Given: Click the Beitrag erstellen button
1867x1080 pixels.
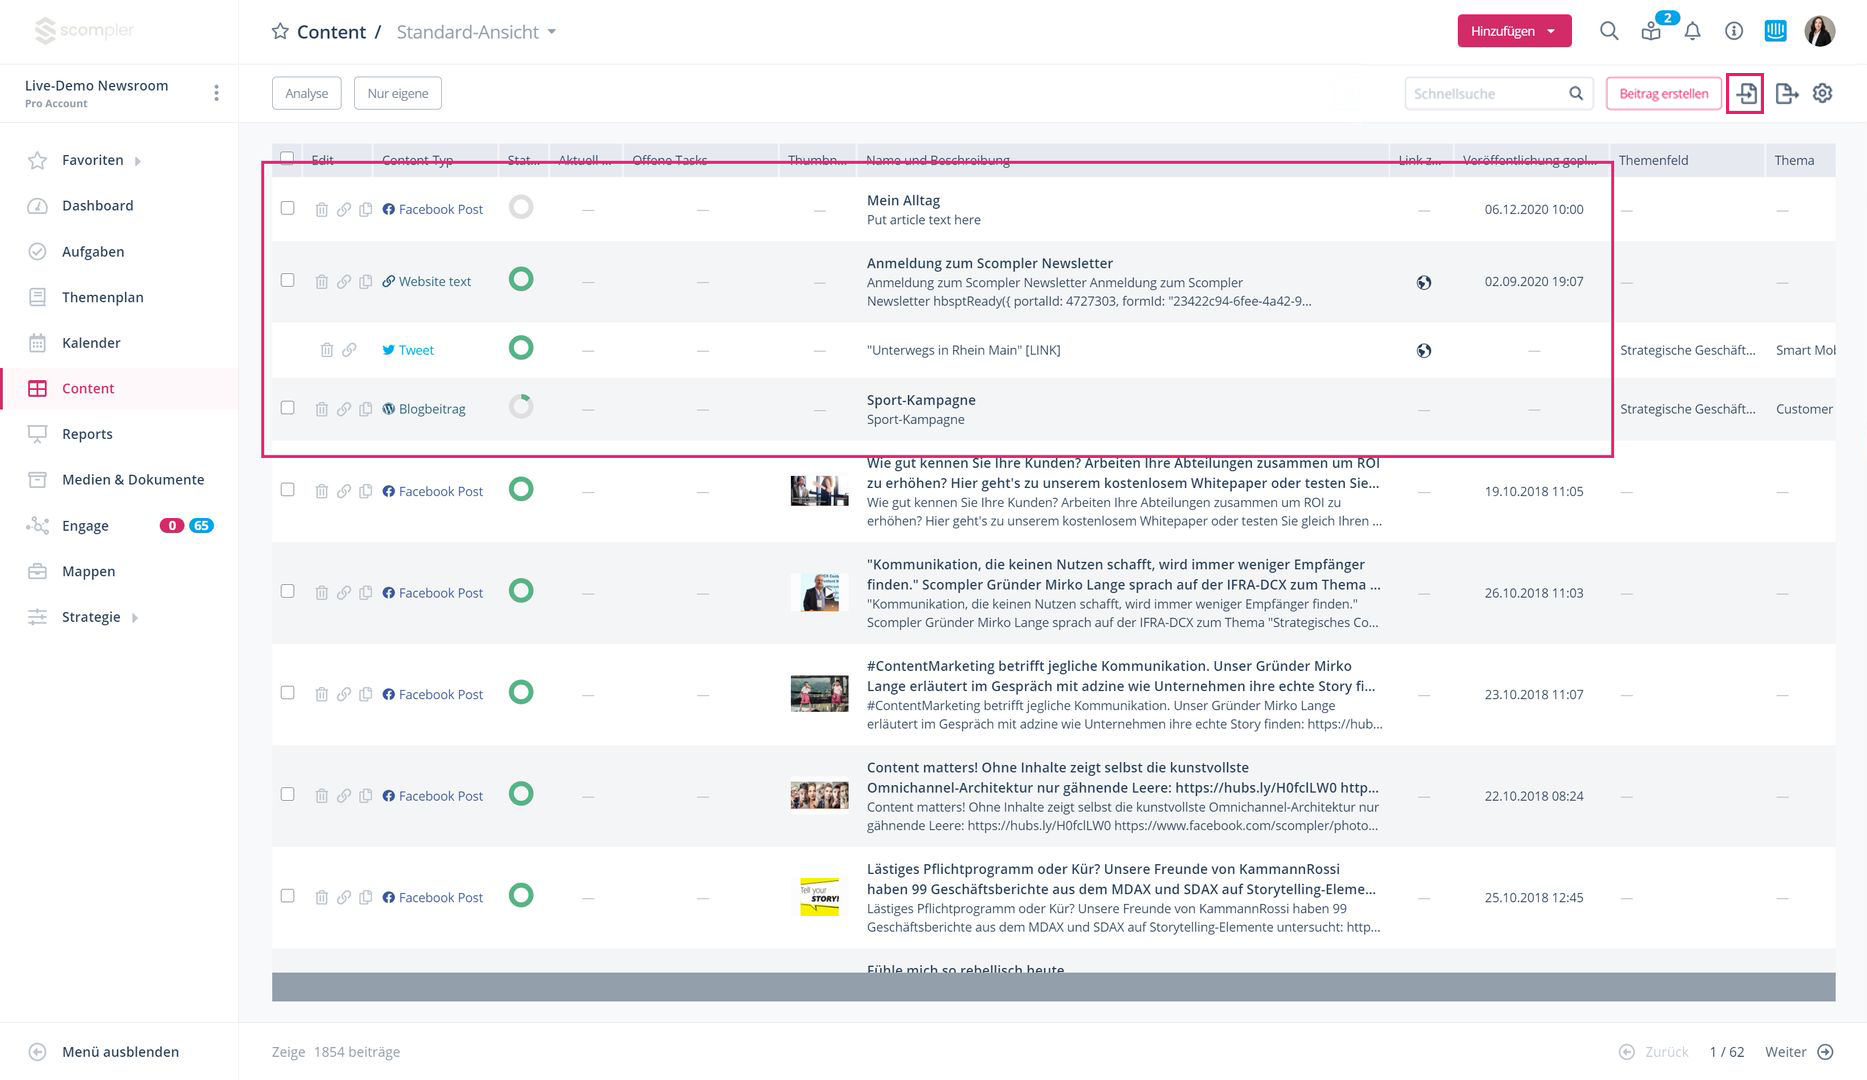Looking at the screenshot, I should (x=1663, y=94).
